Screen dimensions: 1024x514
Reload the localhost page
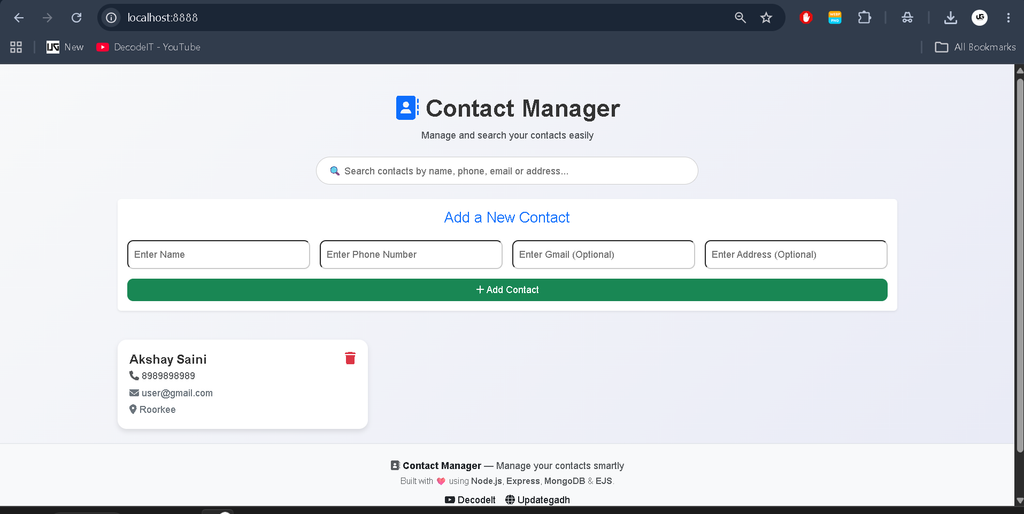[76, 18]
